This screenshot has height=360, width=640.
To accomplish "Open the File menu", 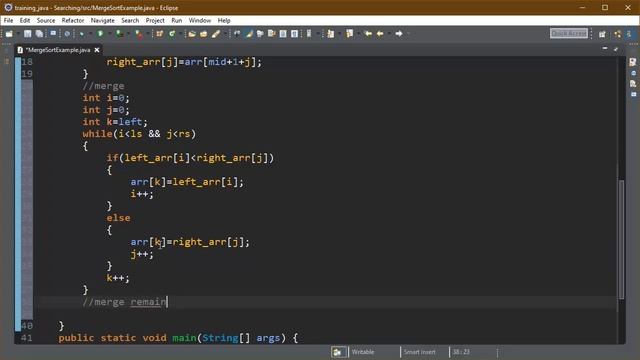I will click(x=8, y=20).
